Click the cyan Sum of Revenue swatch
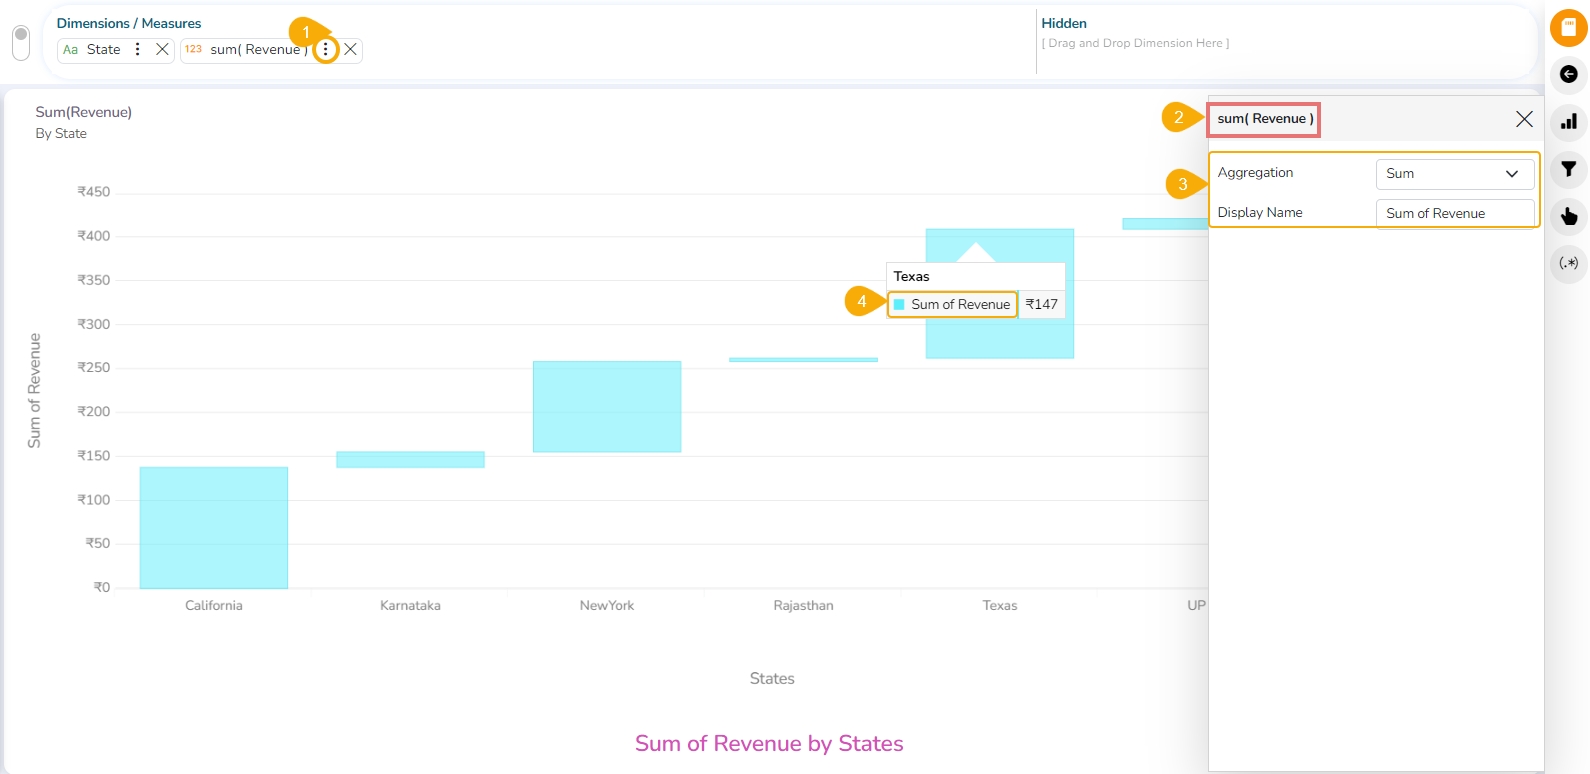The image size is (1590, 774). tap(899, 305)
